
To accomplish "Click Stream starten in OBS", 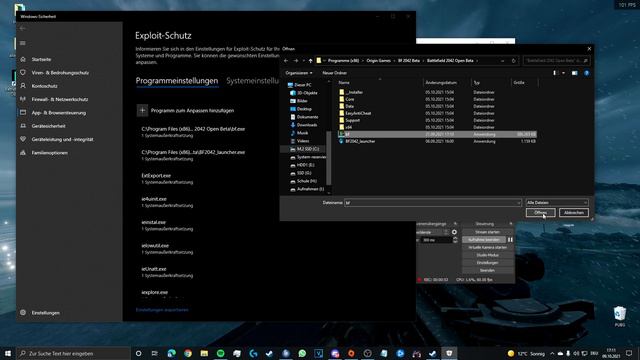I will pyautogui.click(x=487, y=232).
